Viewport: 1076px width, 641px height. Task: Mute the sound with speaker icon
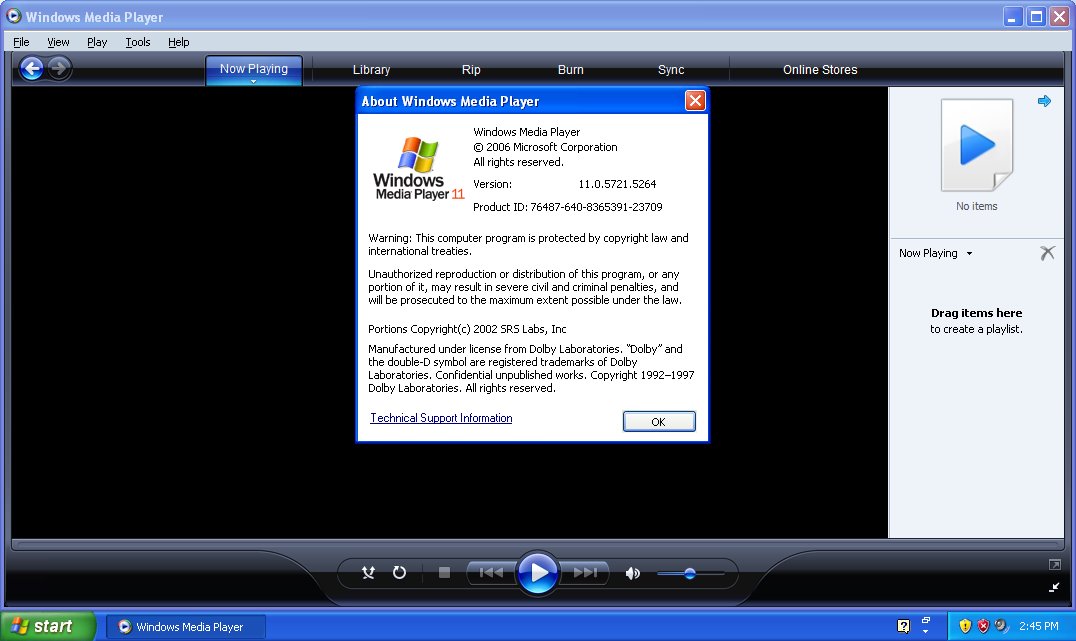coord(633,573)
